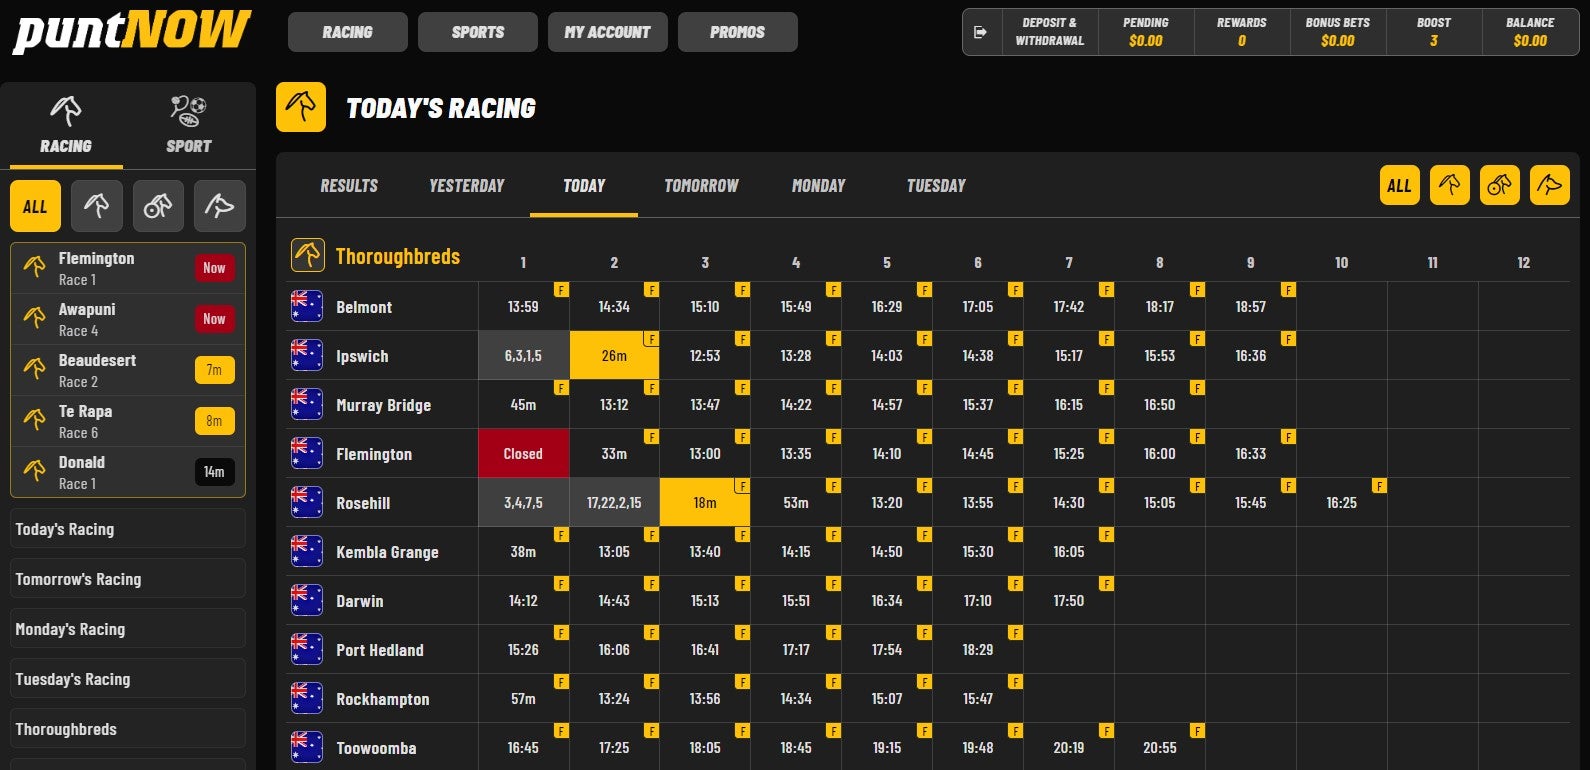Open Flemington Race 1 next-to-jump entry

click(128, 268)
